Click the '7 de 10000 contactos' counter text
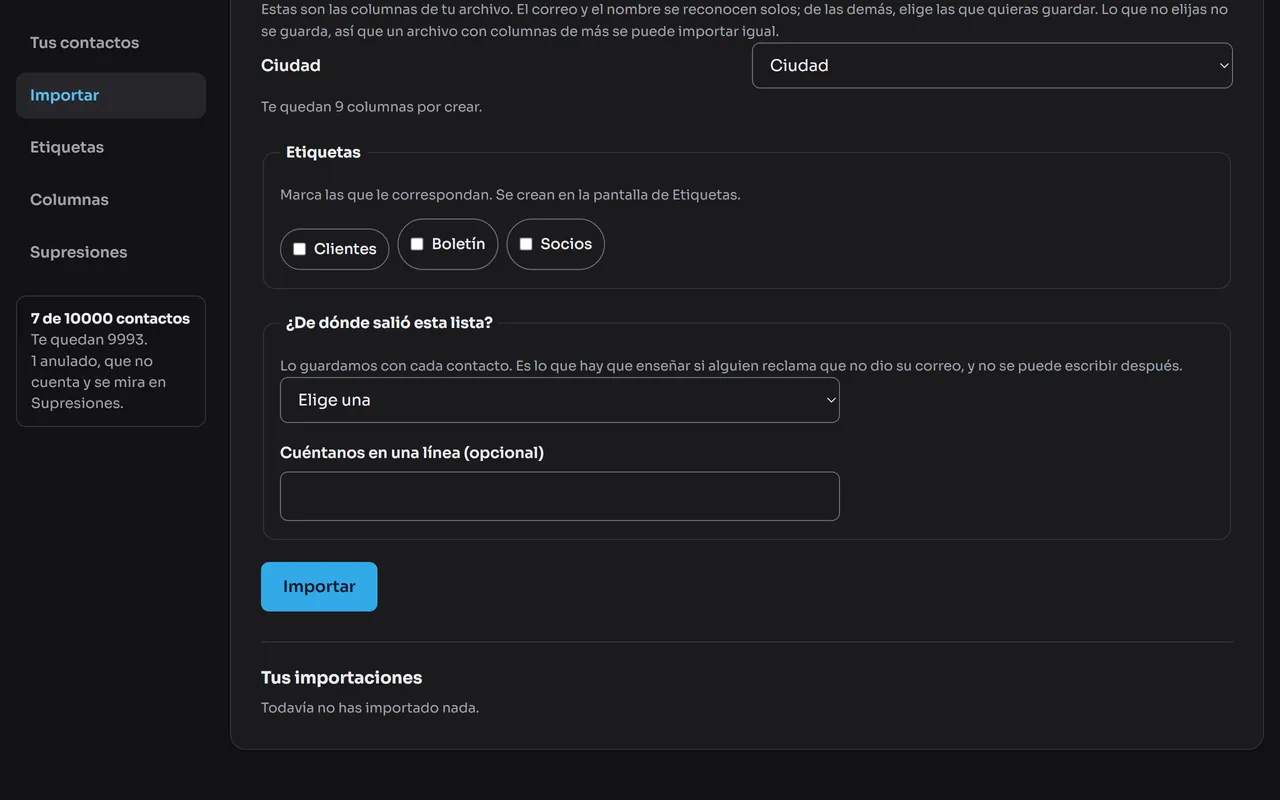1280x800 pixels. tap(110, 318)
